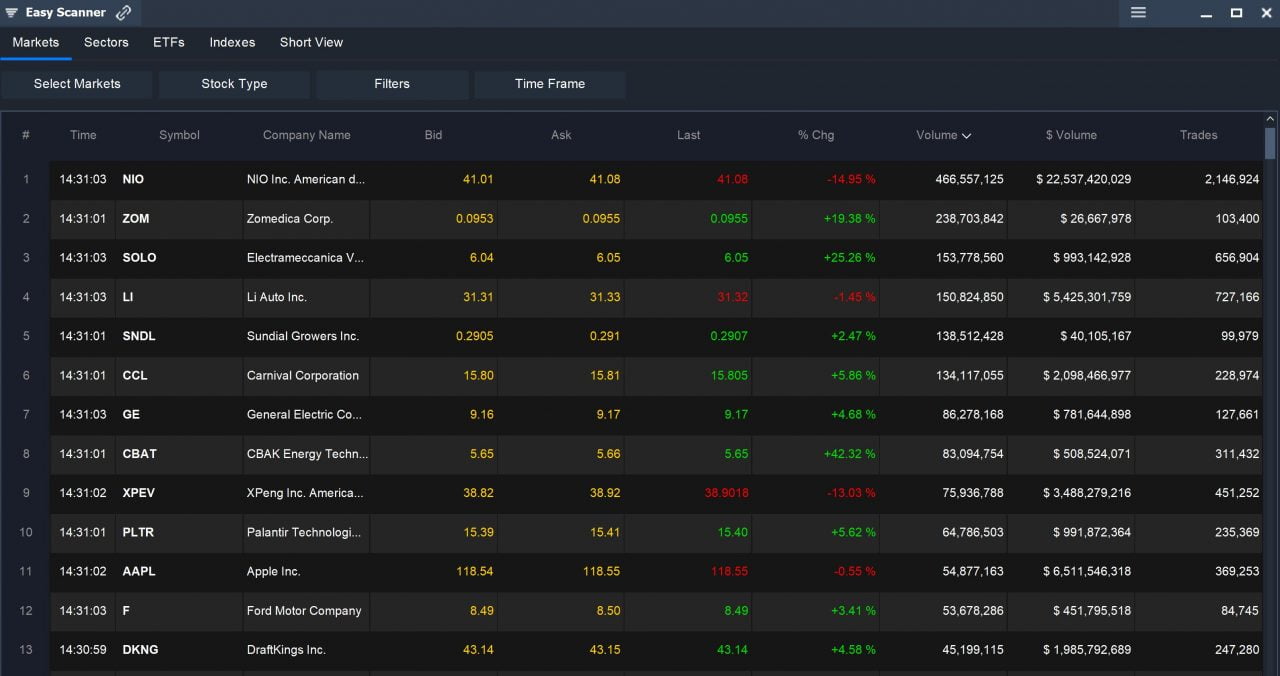Maximize the Easy Scanner window

(x=1236, y=13)
